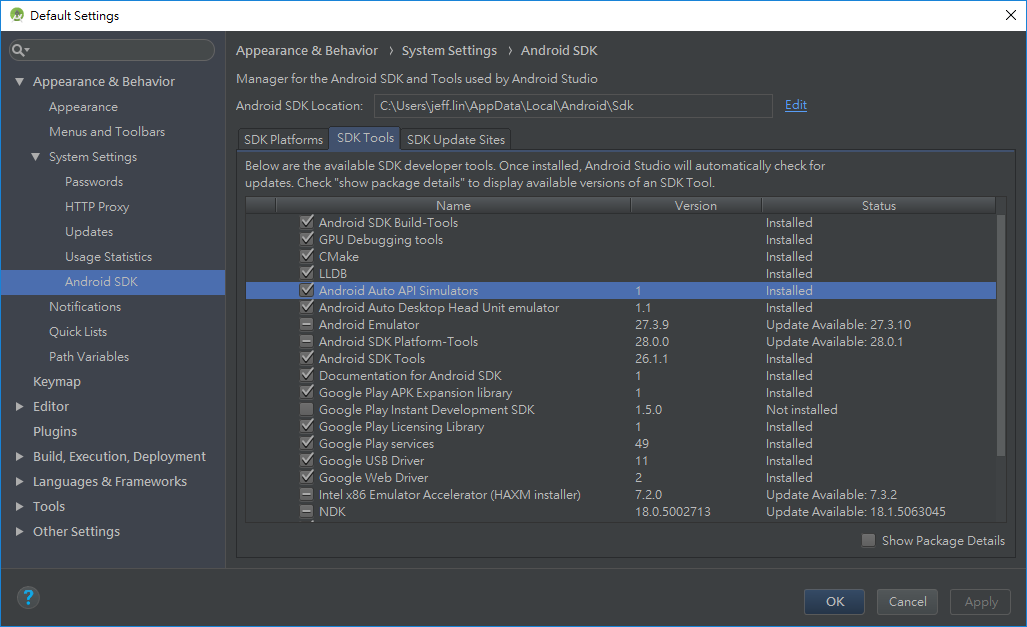The height and width of the screenshot is (627, 1027).
Task: Toggle Android Auto API Simulators checkbox
Action: (x=307, y=290)
